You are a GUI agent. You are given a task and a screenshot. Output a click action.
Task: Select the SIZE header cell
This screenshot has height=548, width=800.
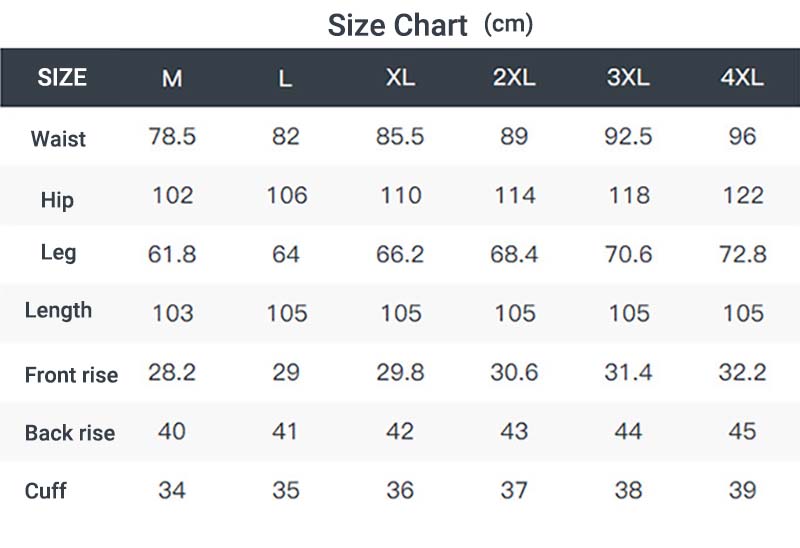tap(62, 78)
